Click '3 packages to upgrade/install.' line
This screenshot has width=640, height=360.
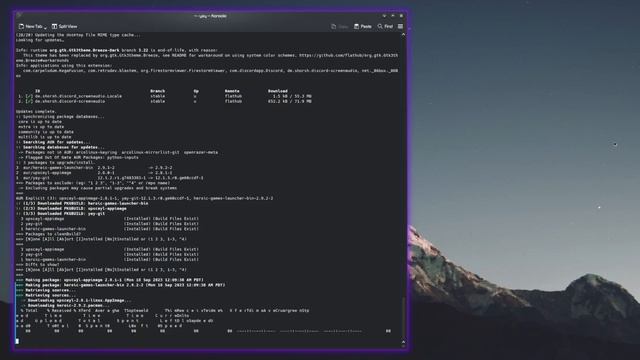coord(55,162)
